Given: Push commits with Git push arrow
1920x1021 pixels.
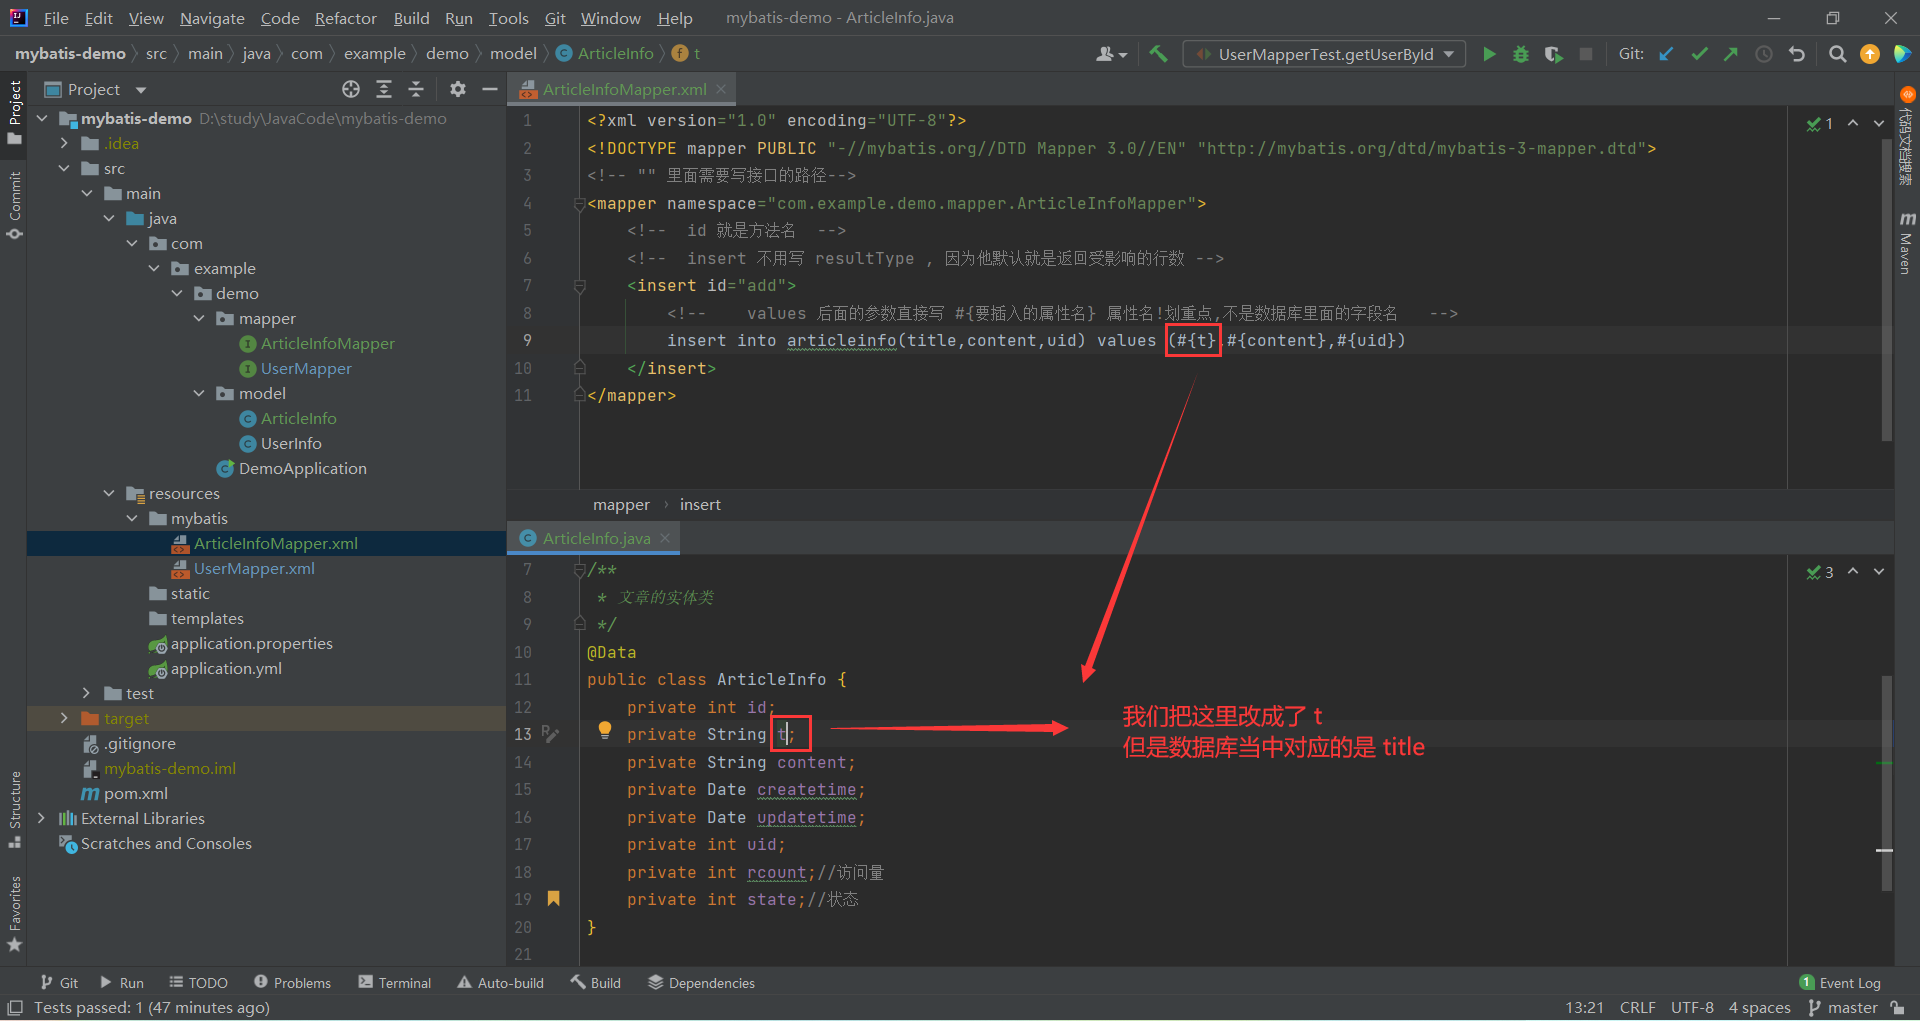Looking at the screenshot, I should tap(1731, 54).
